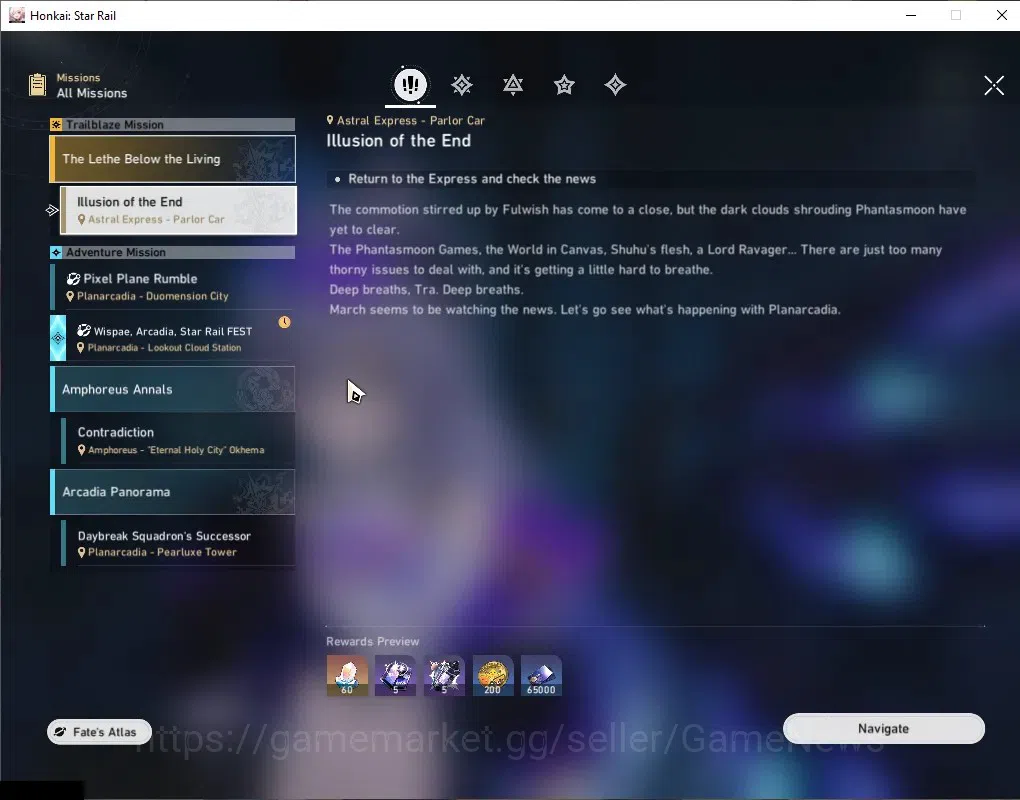Click the event icon on Wispae Star Rail FEST row

pos(83,330)
